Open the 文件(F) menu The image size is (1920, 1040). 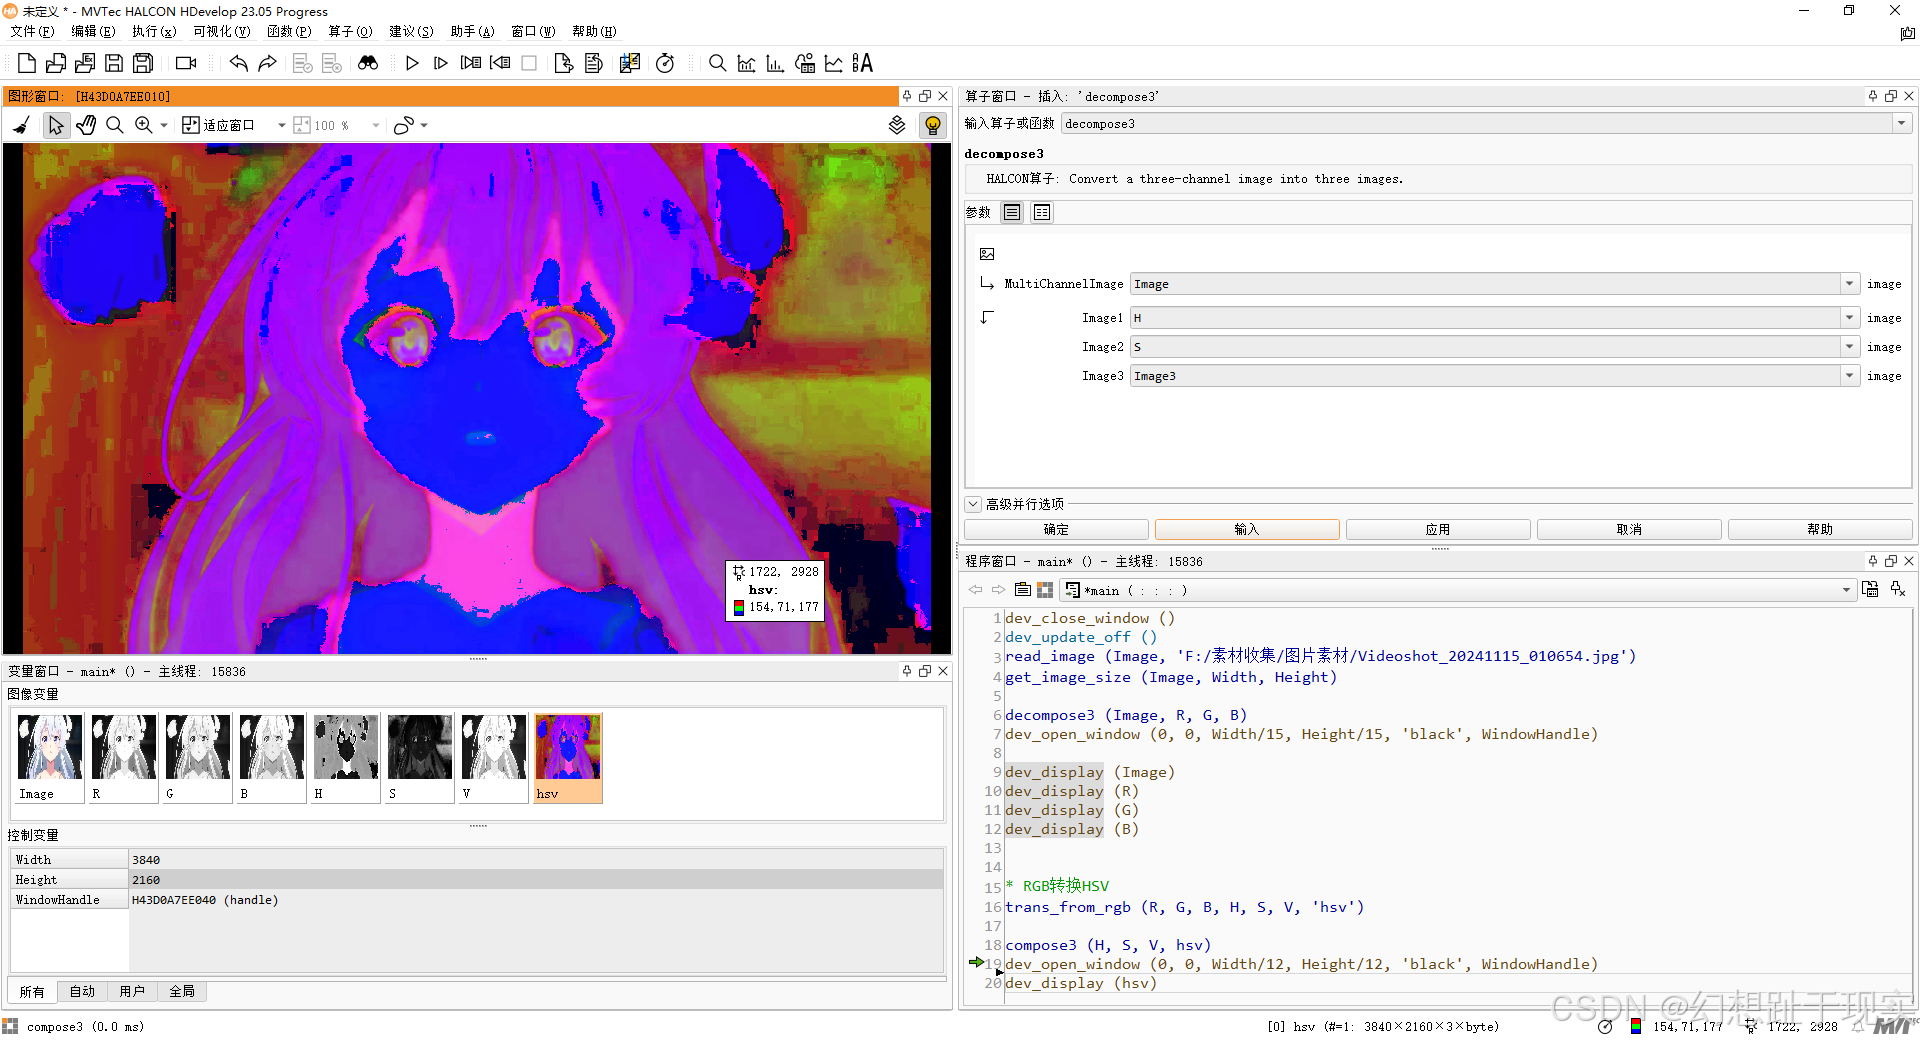tap(32, 31)
